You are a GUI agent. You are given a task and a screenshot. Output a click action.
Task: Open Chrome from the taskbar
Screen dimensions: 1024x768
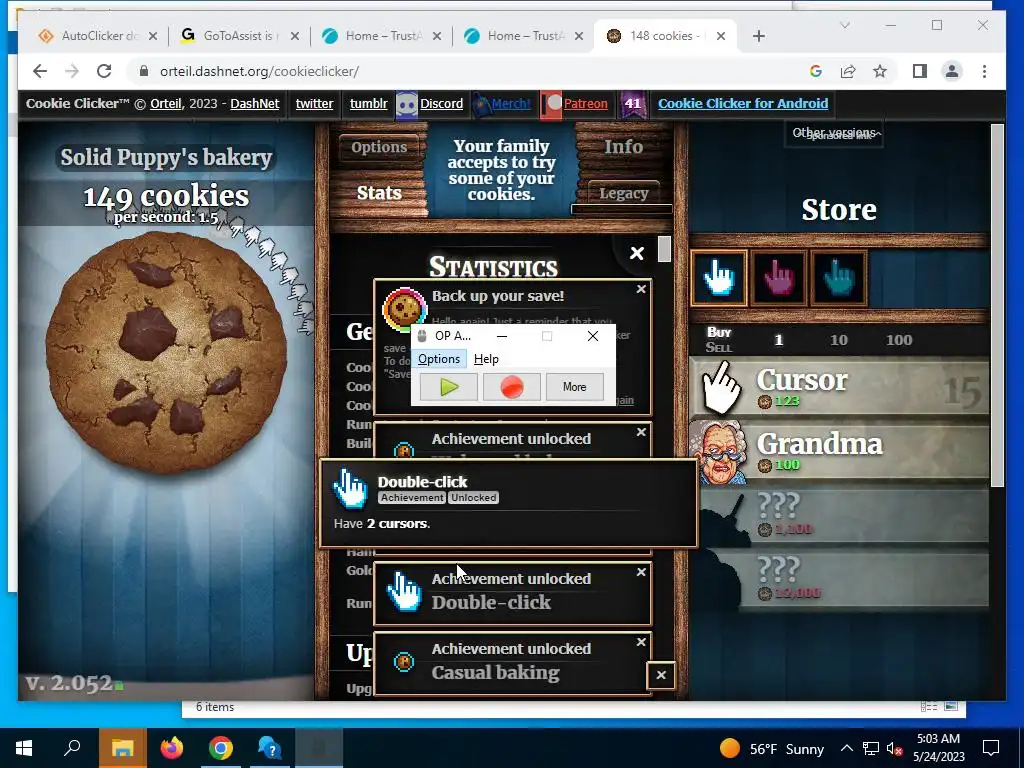click(221, 748)
